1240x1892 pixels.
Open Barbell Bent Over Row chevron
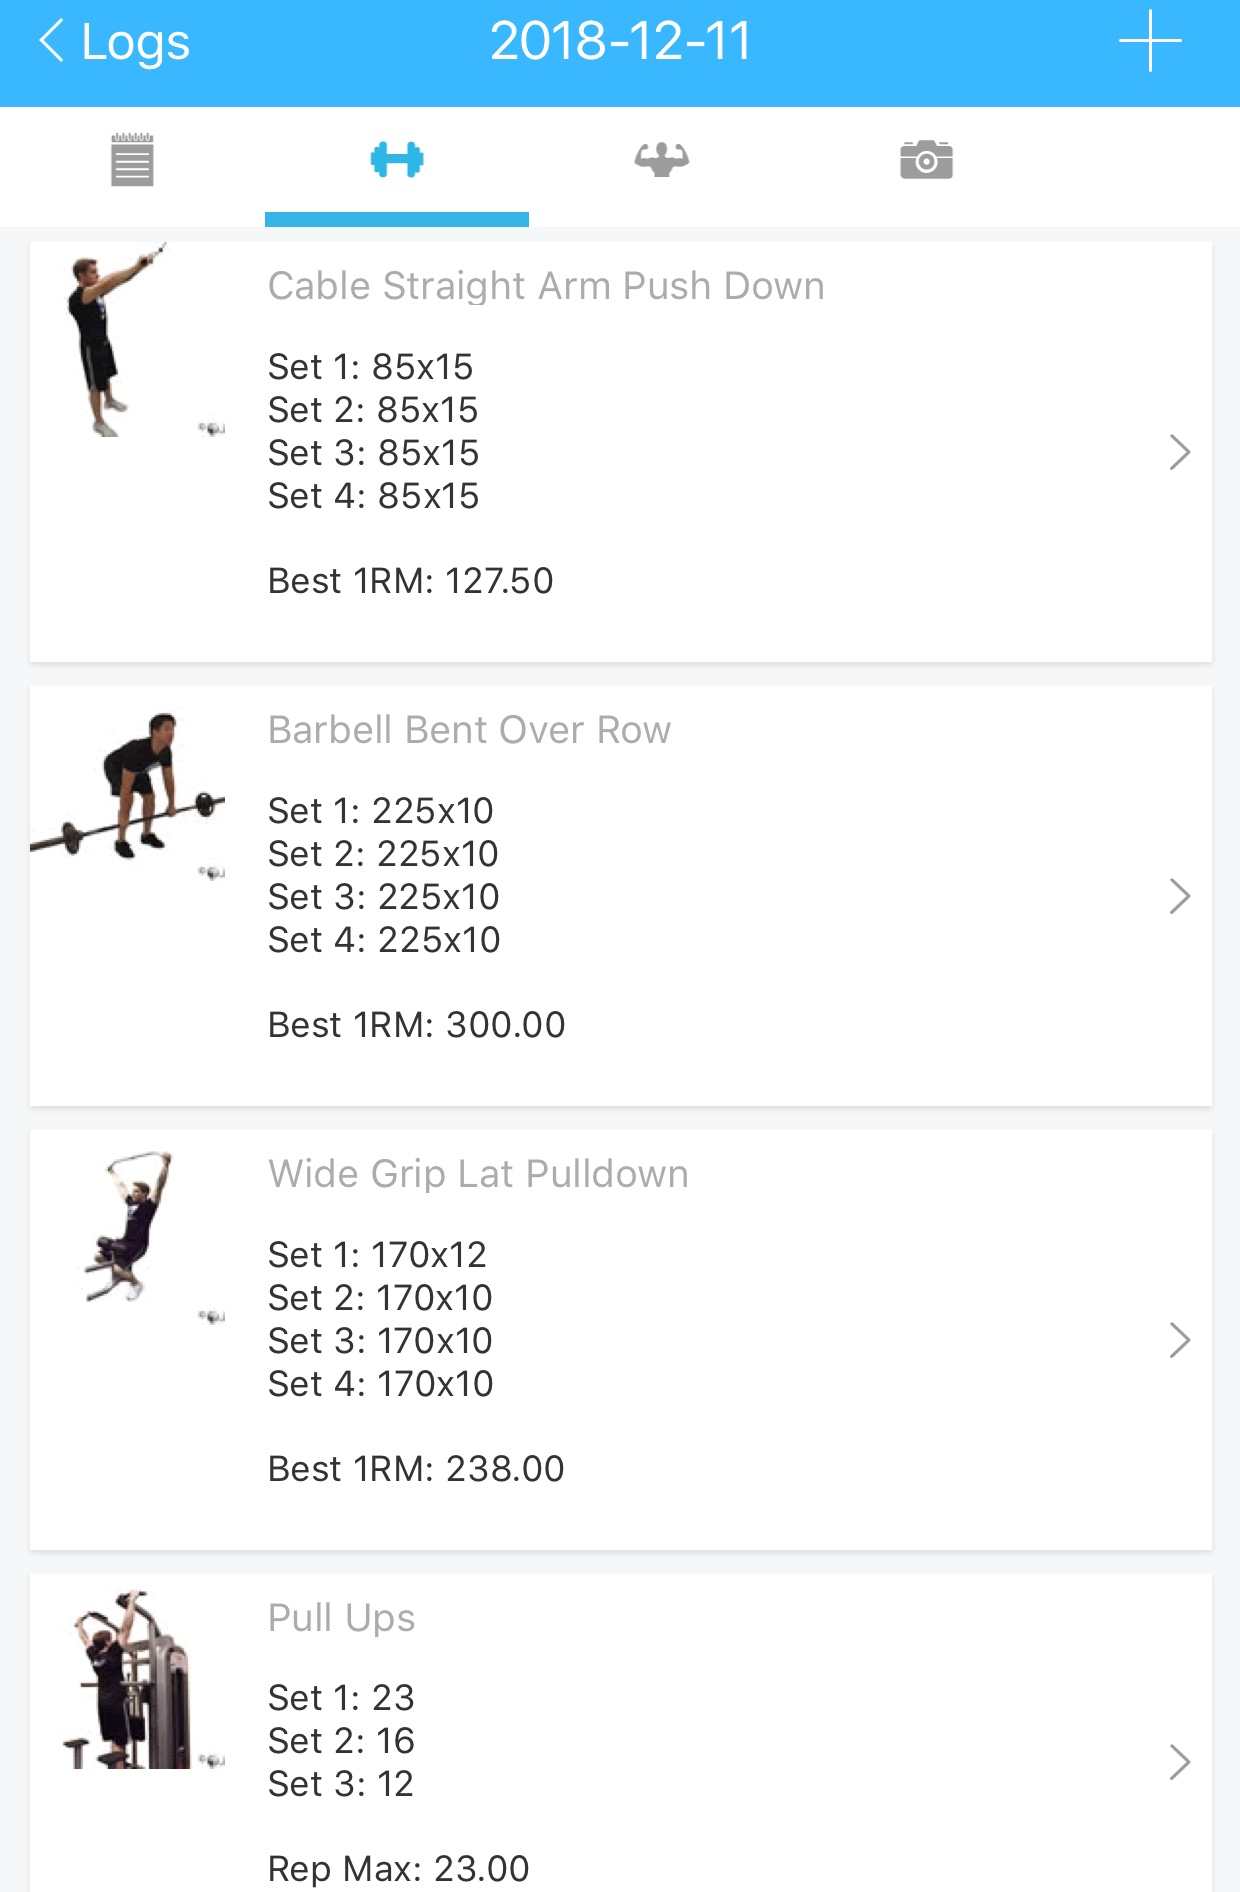coord(1179,897)
